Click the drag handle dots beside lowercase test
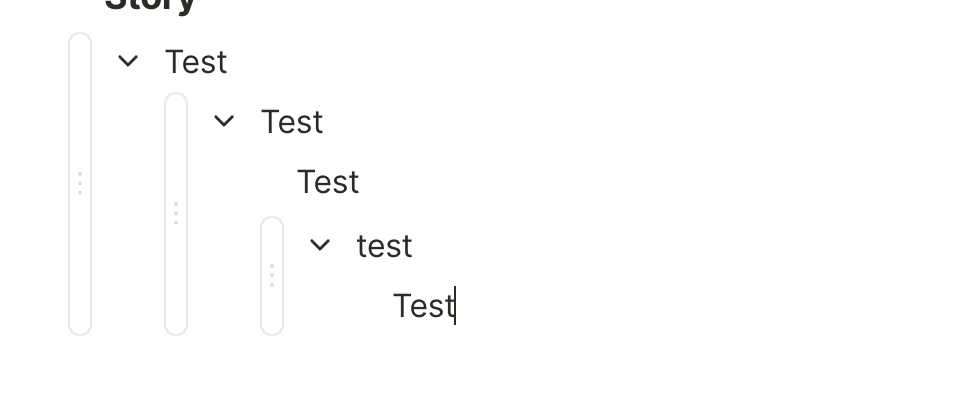This screenshot has height=418, width=978. point(272,275)
